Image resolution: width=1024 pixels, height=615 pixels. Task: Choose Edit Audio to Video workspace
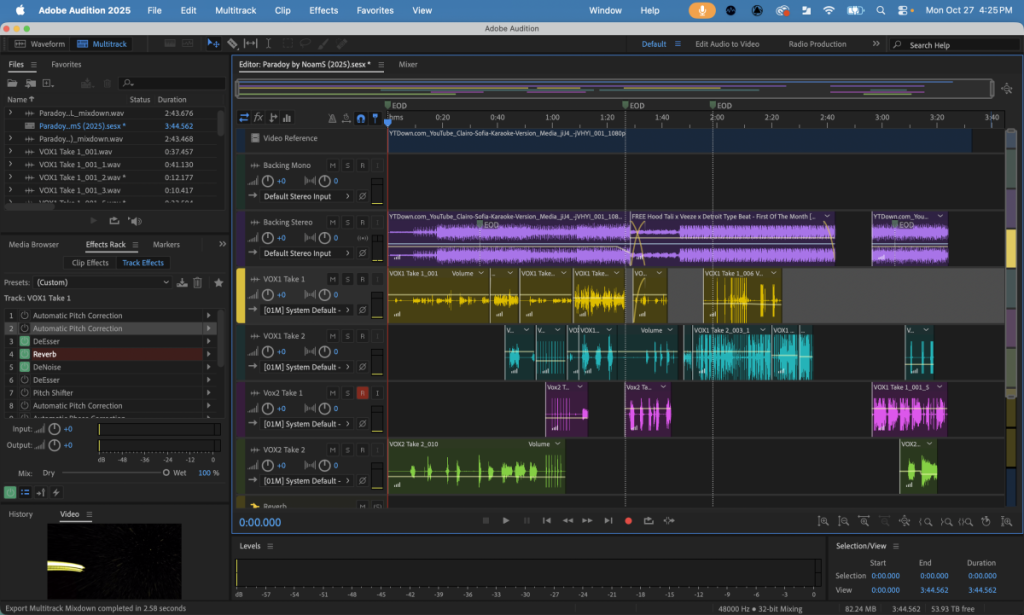(727, 44)
